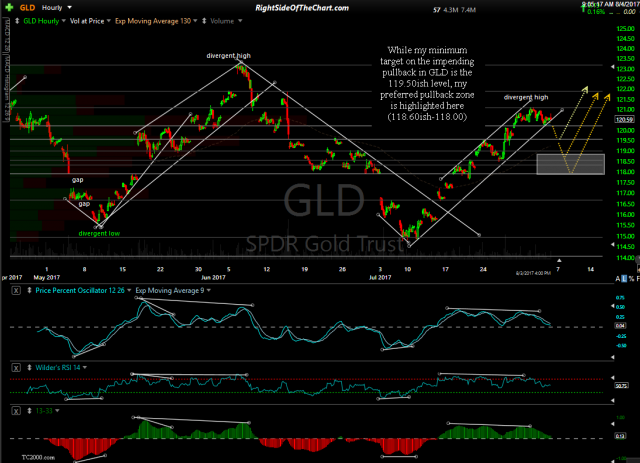The width and height of the screenshot is (640, 463).
Task: Toggle the % percent scale button
Action: 631,279
